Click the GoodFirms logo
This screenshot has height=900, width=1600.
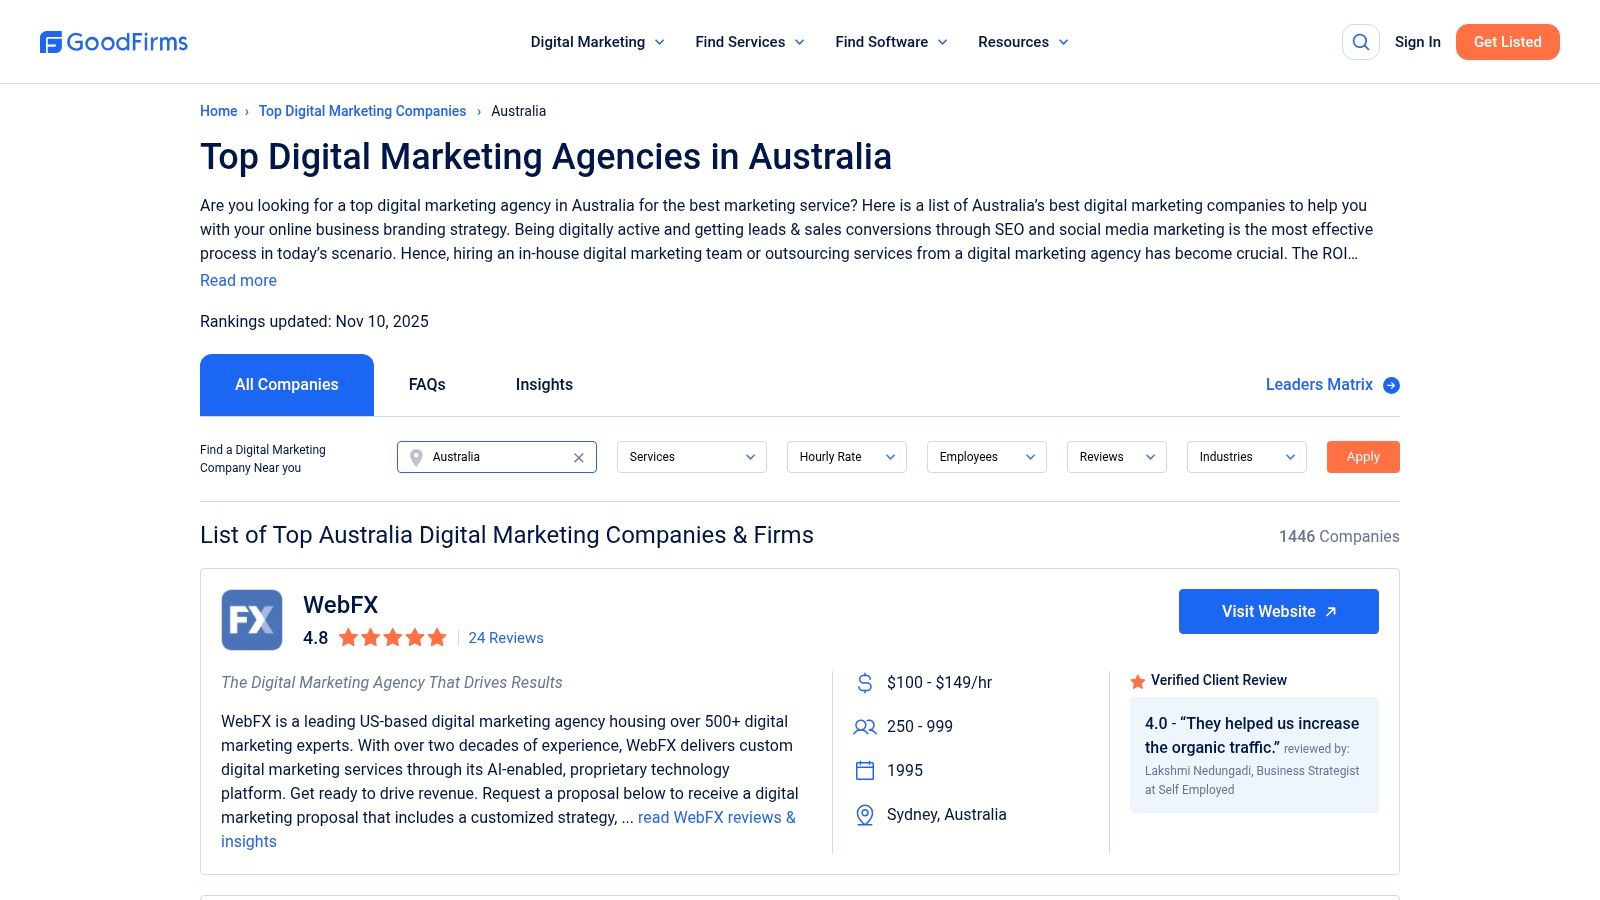113,42
